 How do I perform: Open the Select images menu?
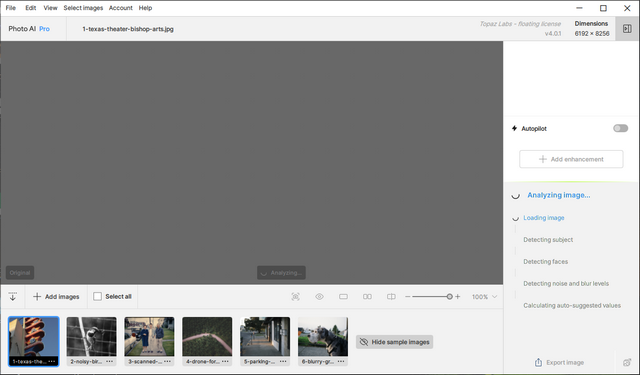(x=83, y=8)
